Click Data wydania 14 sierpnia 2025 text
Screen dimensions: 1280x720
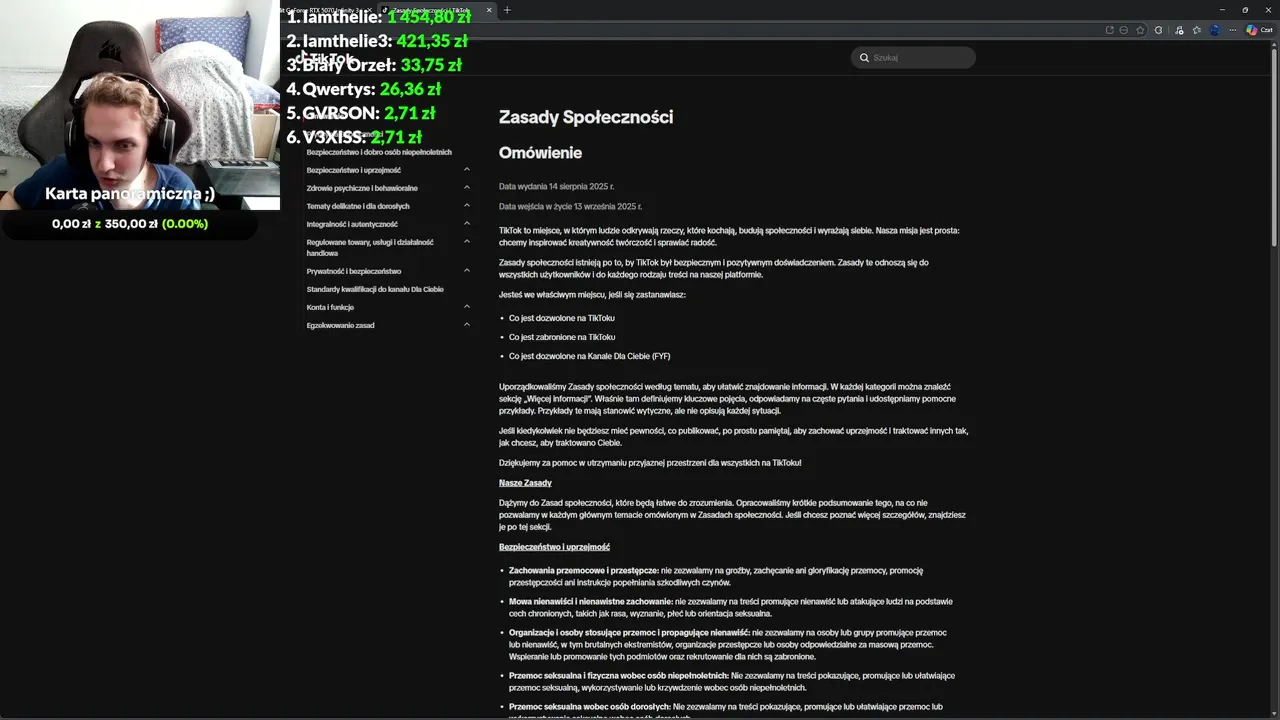coord(556,186)
